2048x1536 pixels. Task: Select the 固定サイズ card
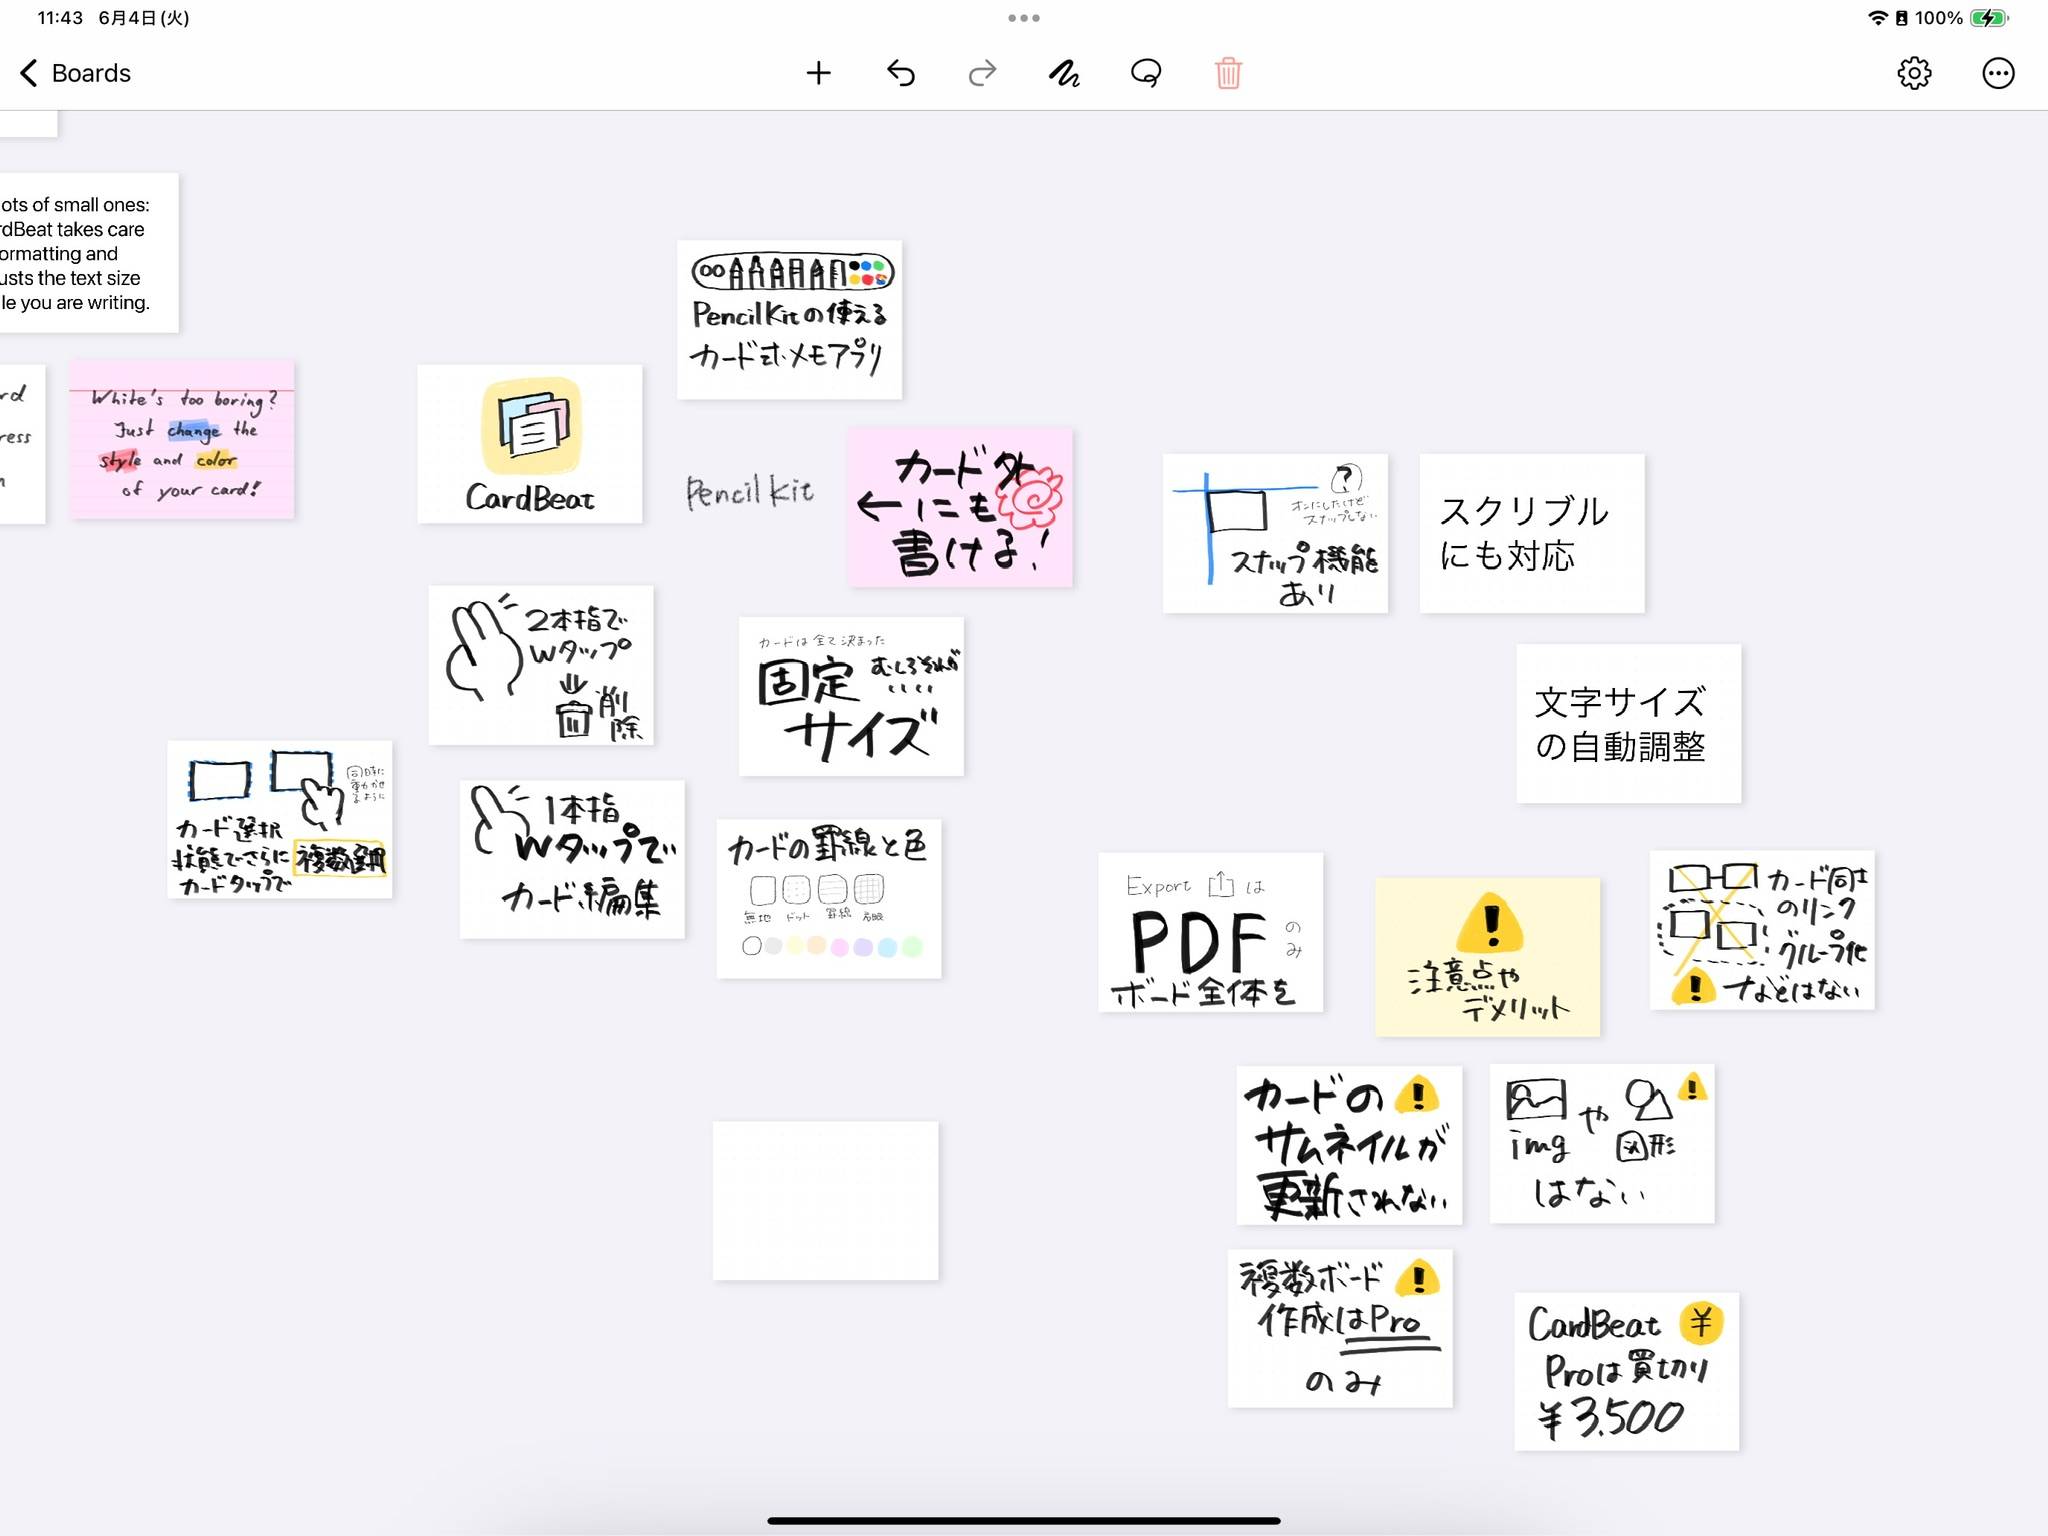(x=851, y=696)
